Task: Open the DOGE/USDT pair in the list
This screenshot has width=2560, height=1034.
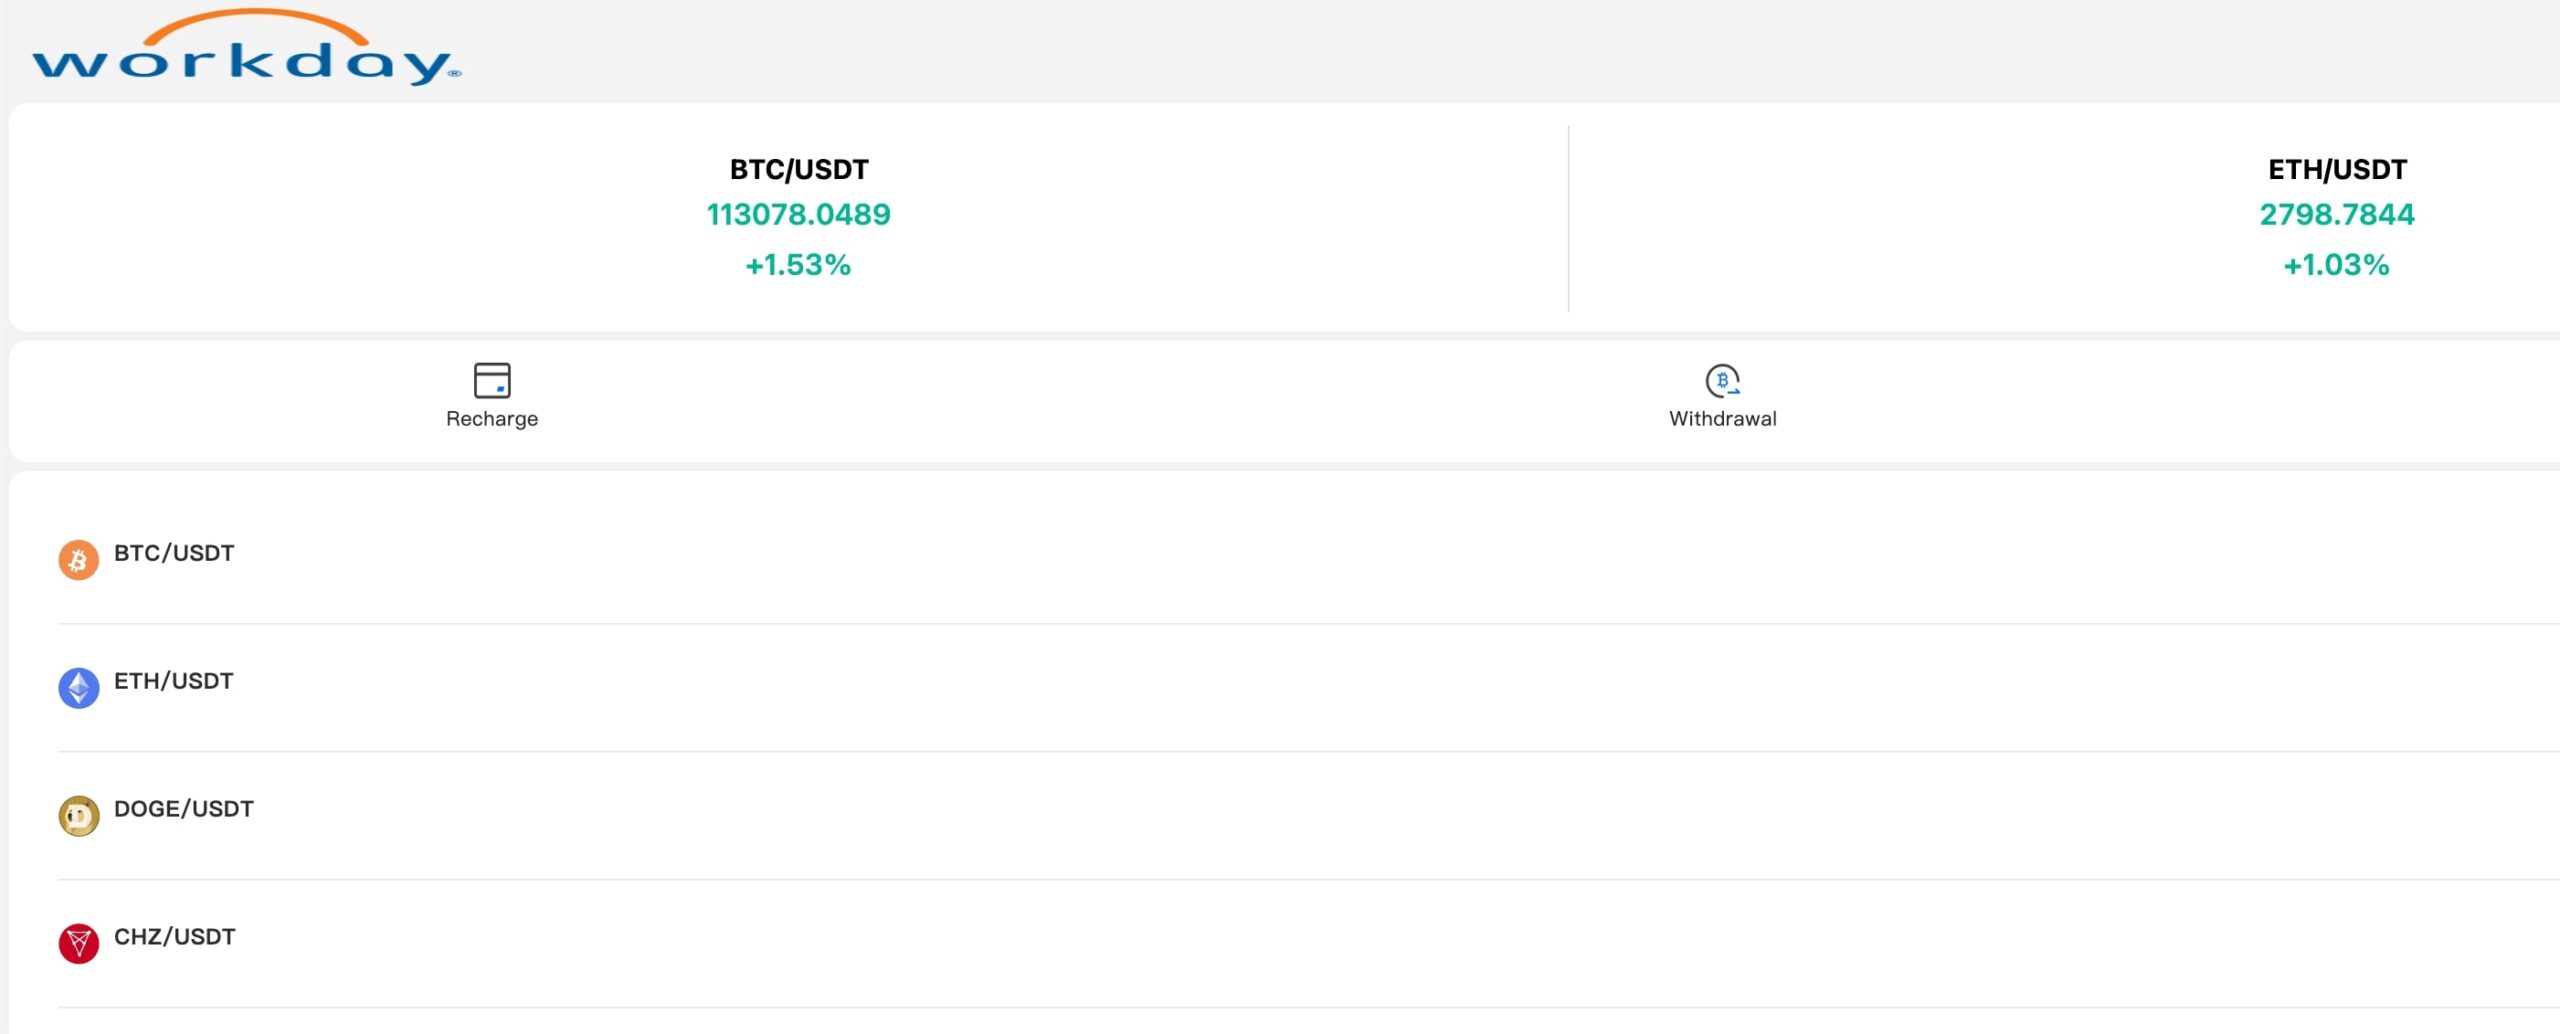Action: [x=184, y=809]
